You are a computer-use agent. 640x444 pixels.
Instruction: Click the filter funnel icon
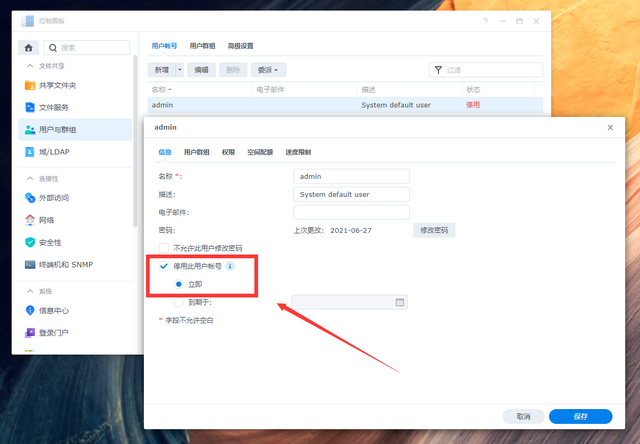pyautogui.click(x=438, y=70)
